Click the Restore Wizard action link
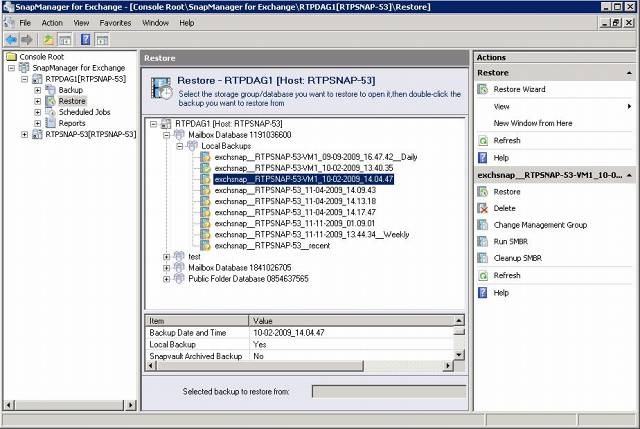This screenshot has width=640, height=429. (x=519, y=89)
